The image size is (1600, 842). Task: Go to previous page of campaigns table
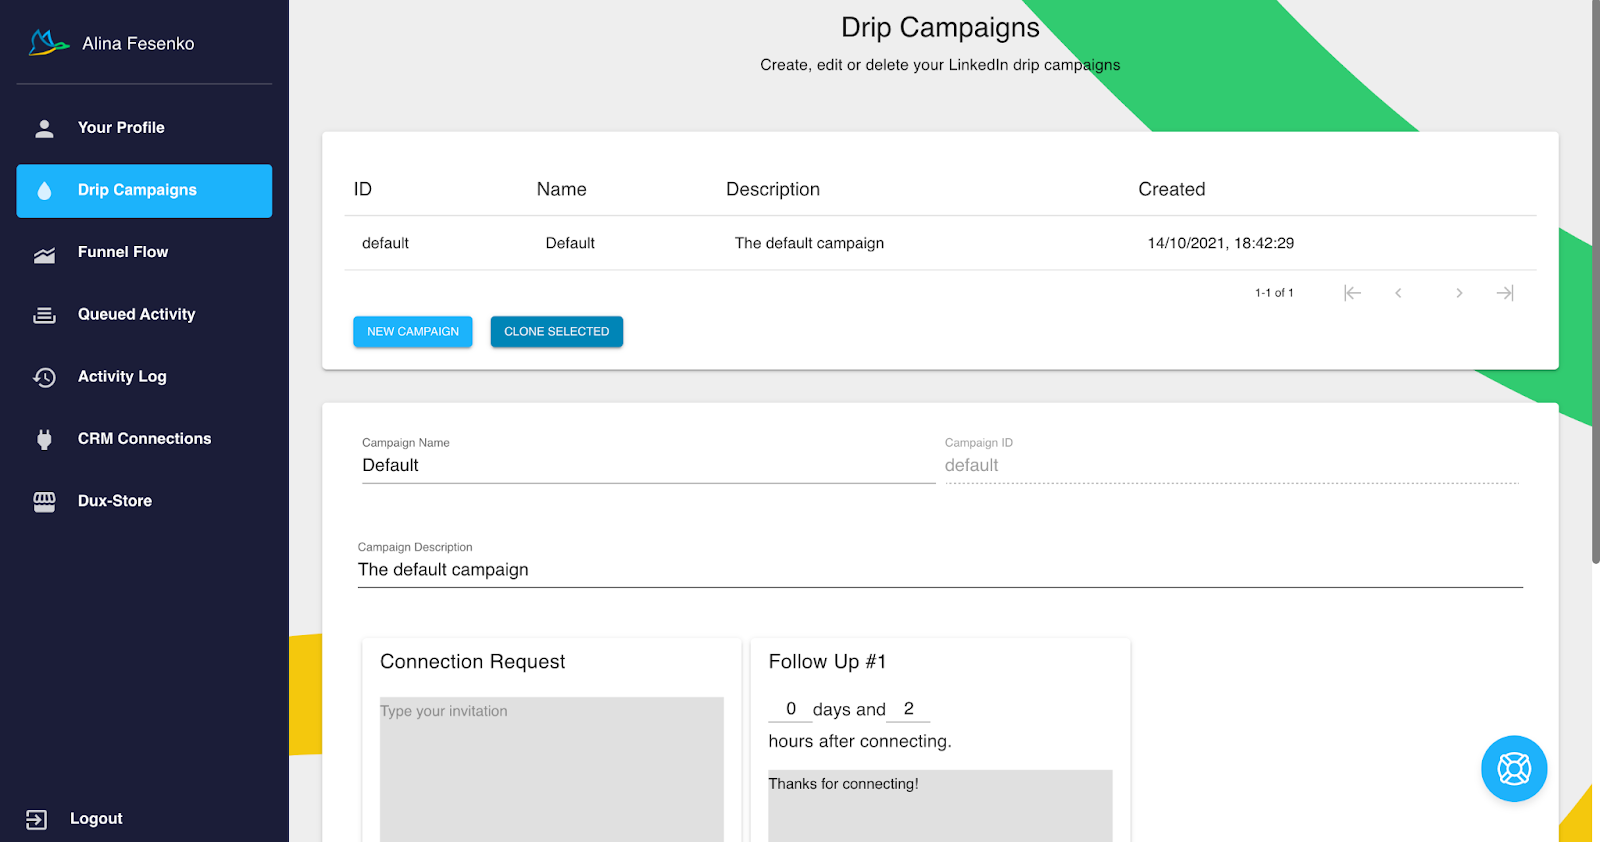[1398, 293]
